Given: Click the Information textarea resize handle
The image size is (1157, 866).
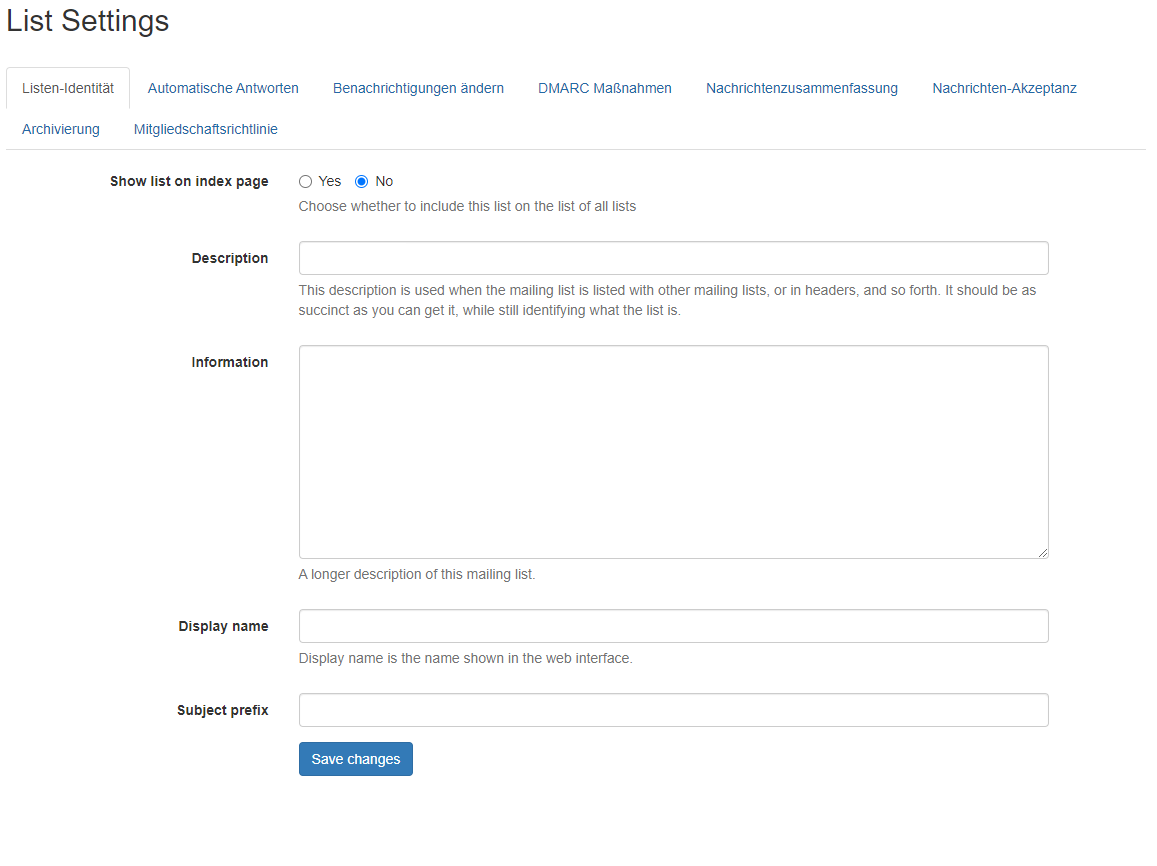Looking at the screenshot, I should coord(1042,552).
